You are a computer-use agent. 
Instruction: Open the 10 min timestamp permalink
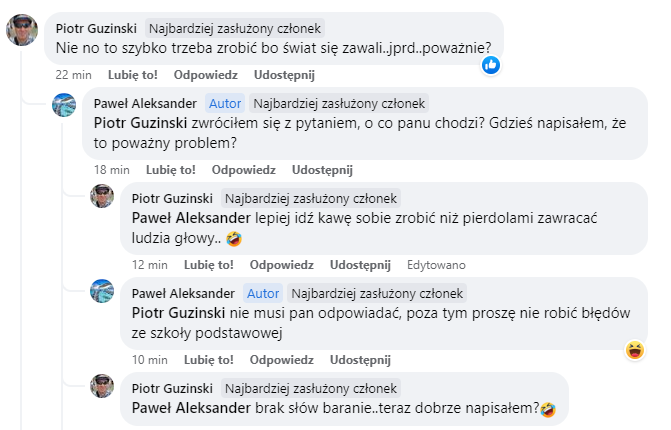point(150,359)
